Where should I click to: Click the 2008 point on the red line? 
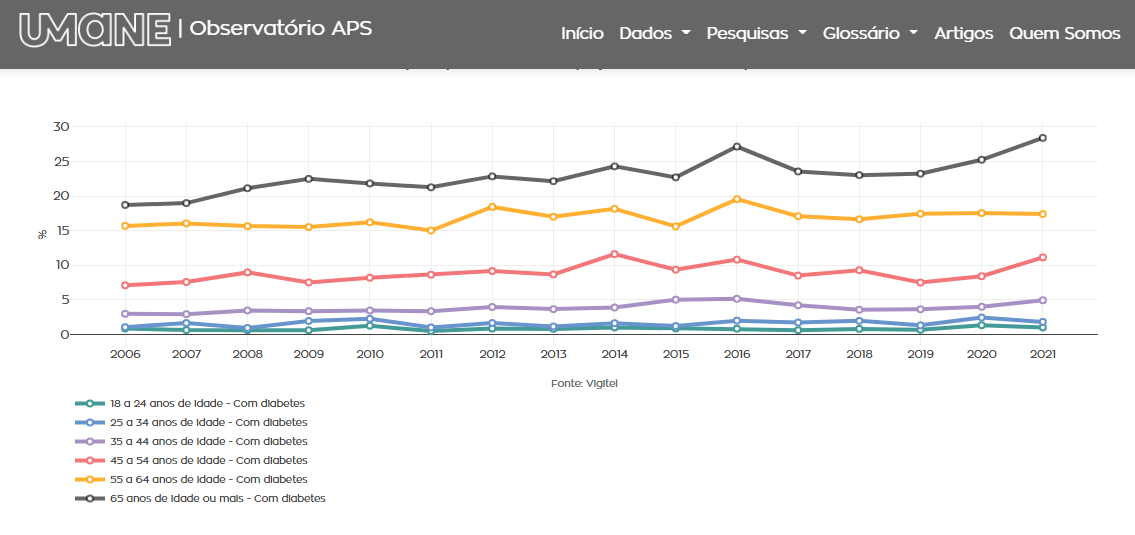247,272
